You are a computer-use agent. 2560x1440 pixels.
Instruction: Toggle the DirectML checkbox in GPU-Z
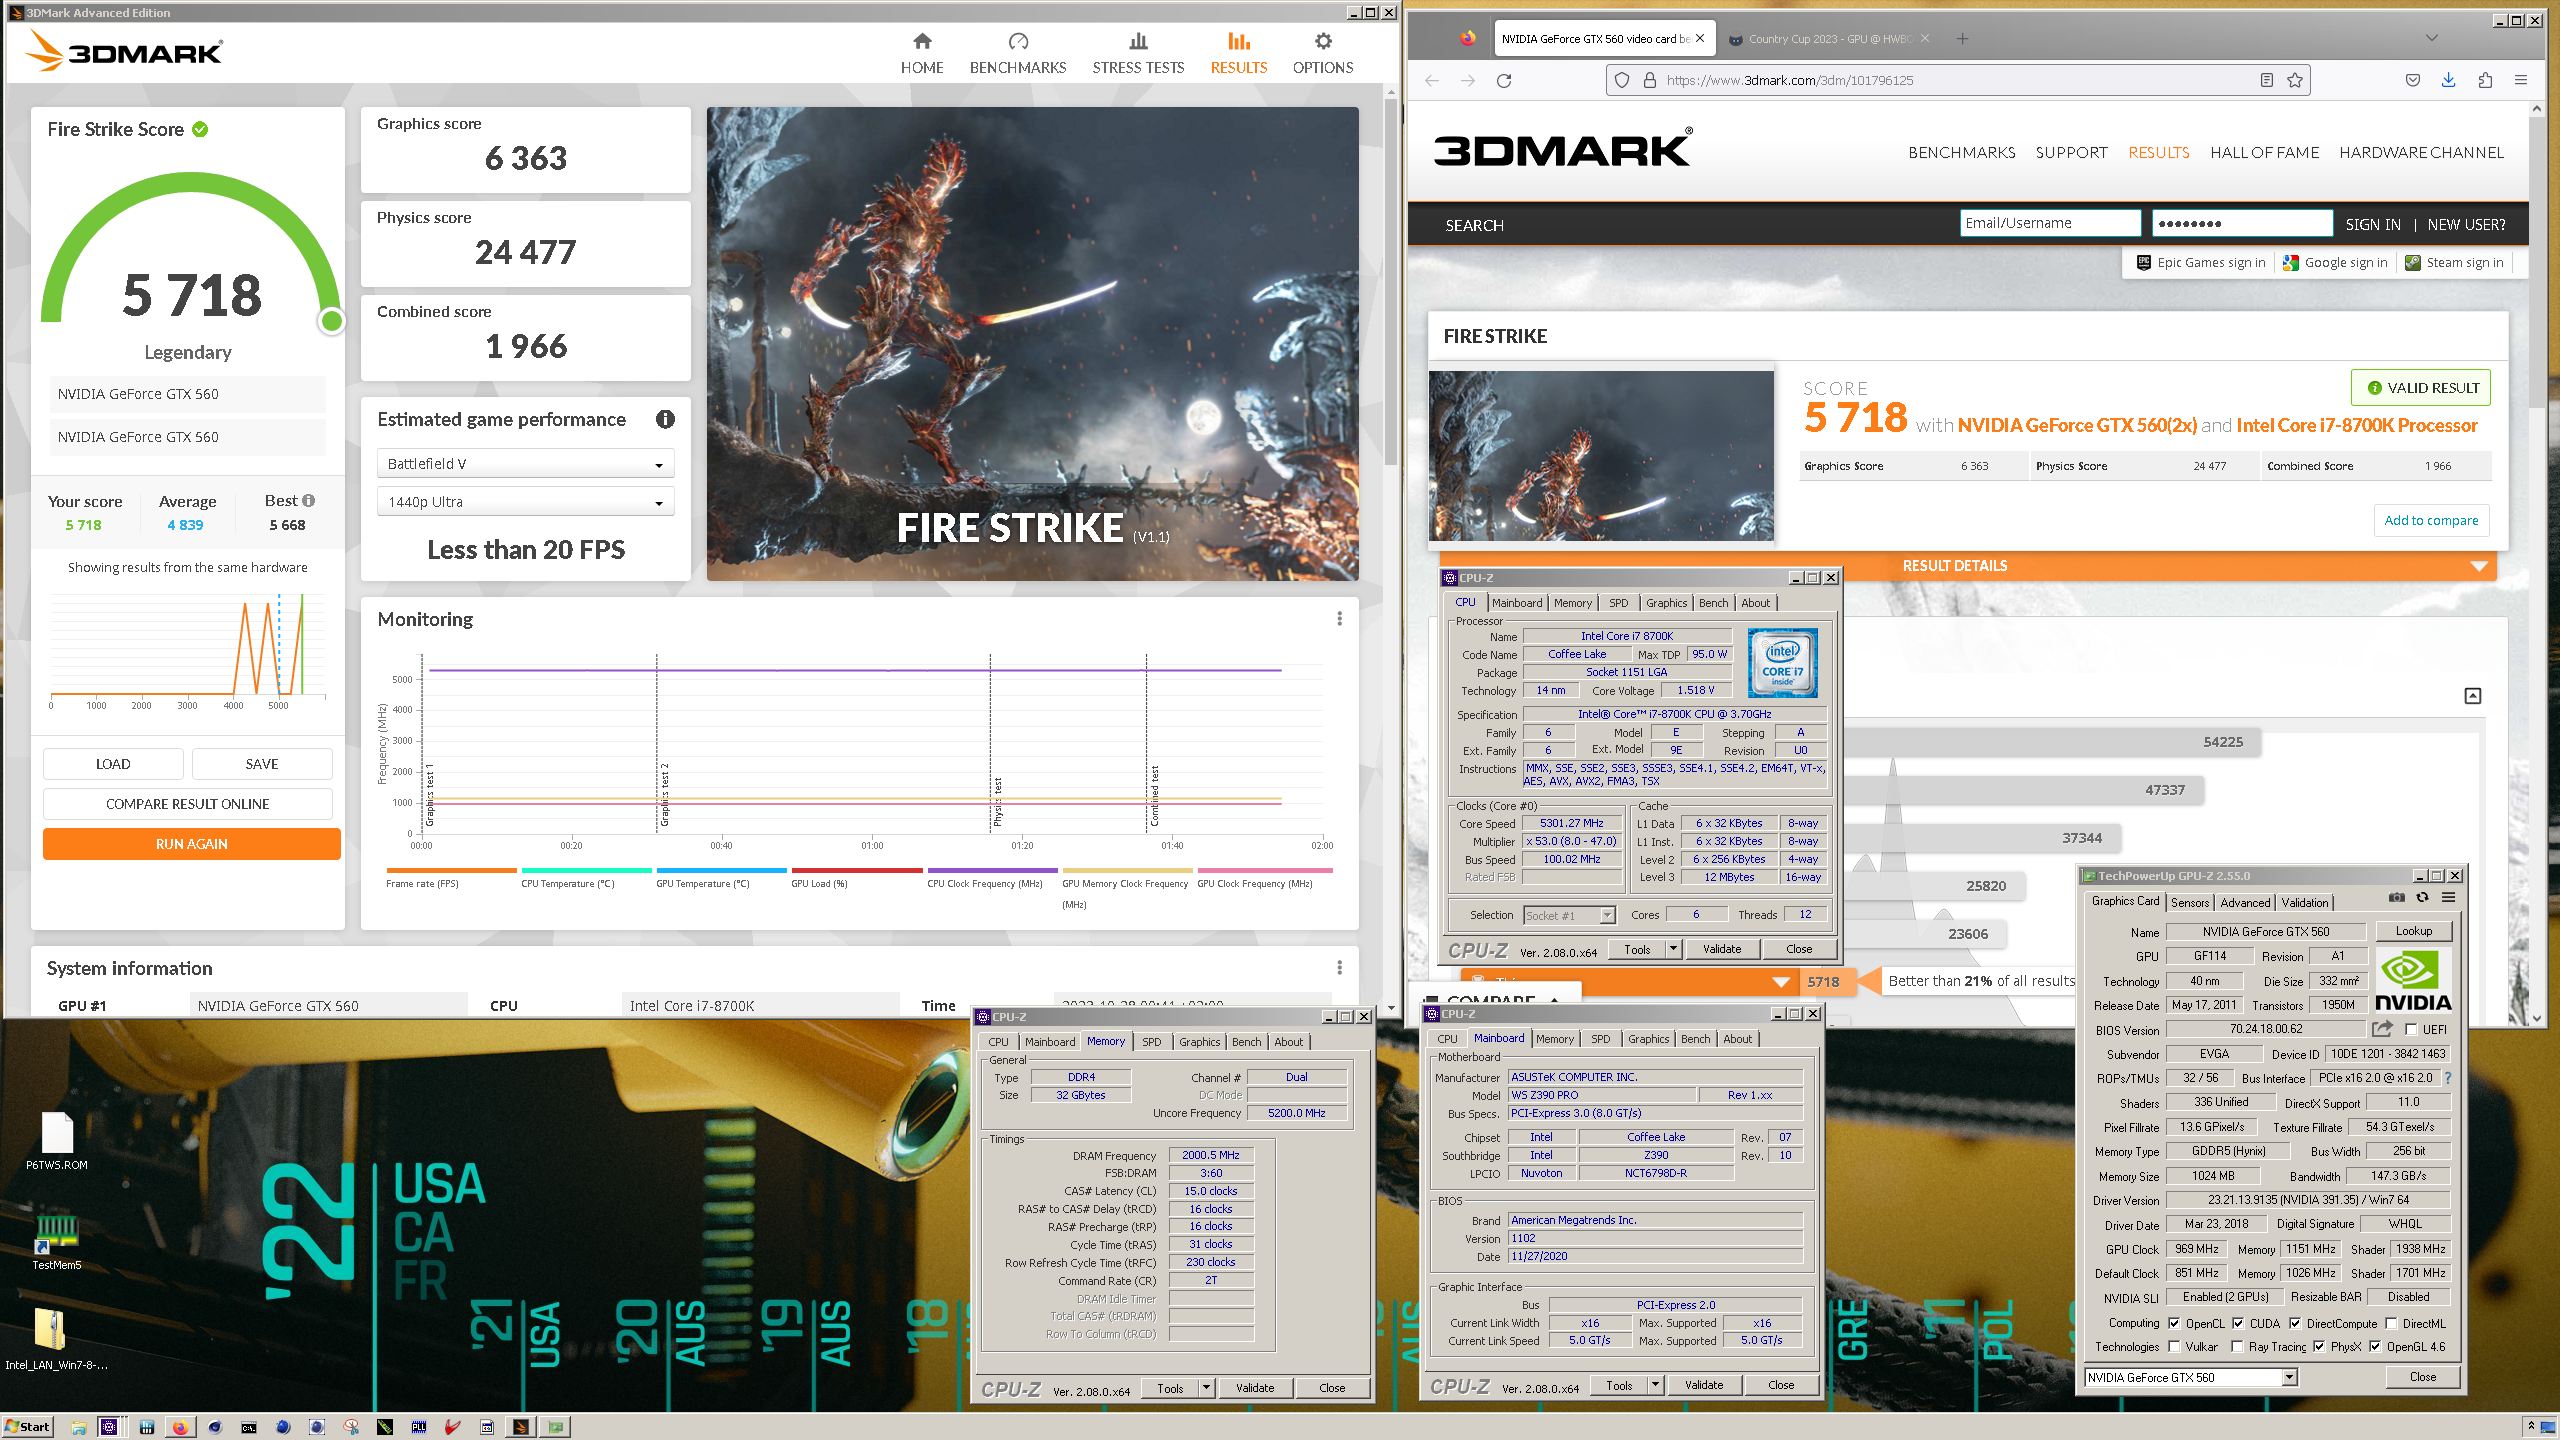pyautogui.click(x=2392, y=1323)
